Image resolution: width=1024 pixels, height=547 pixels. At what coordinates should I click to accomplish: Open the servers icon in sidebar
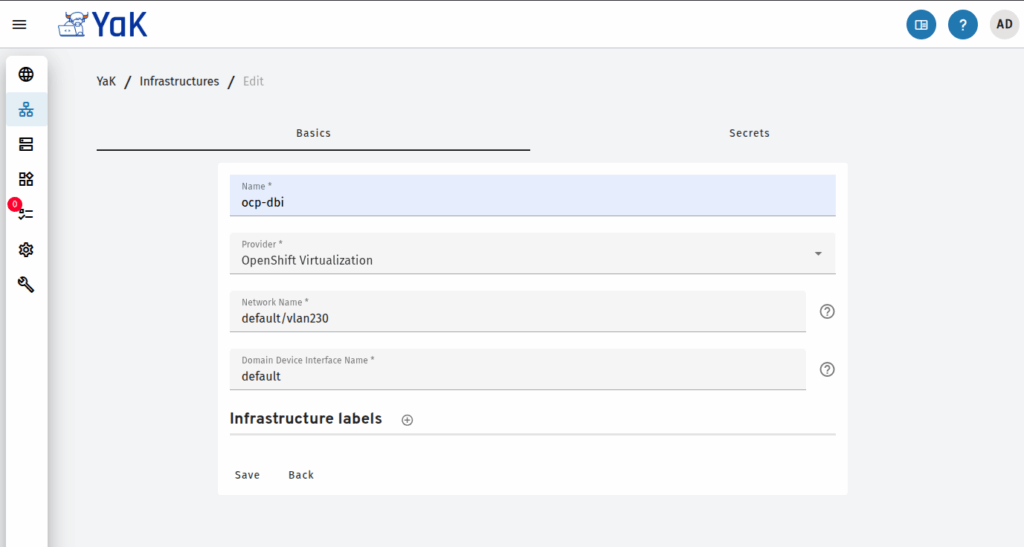[x=26, y=144]
